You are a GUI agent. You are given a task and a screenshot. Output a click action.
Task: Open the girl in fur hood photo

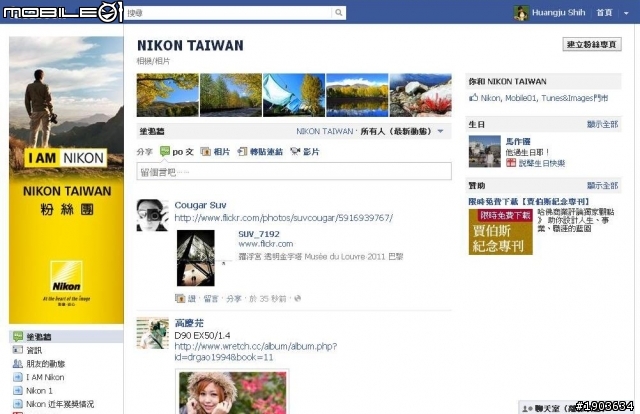coord(232,392)
